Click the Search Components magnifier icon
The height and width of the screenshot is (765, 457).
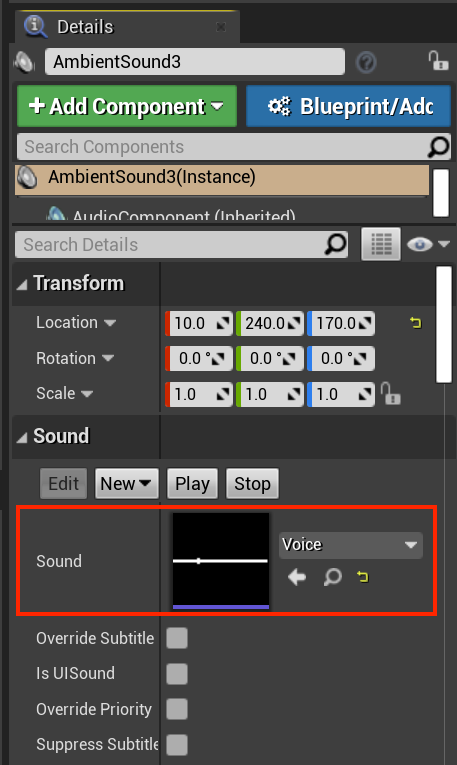(438, 147)
